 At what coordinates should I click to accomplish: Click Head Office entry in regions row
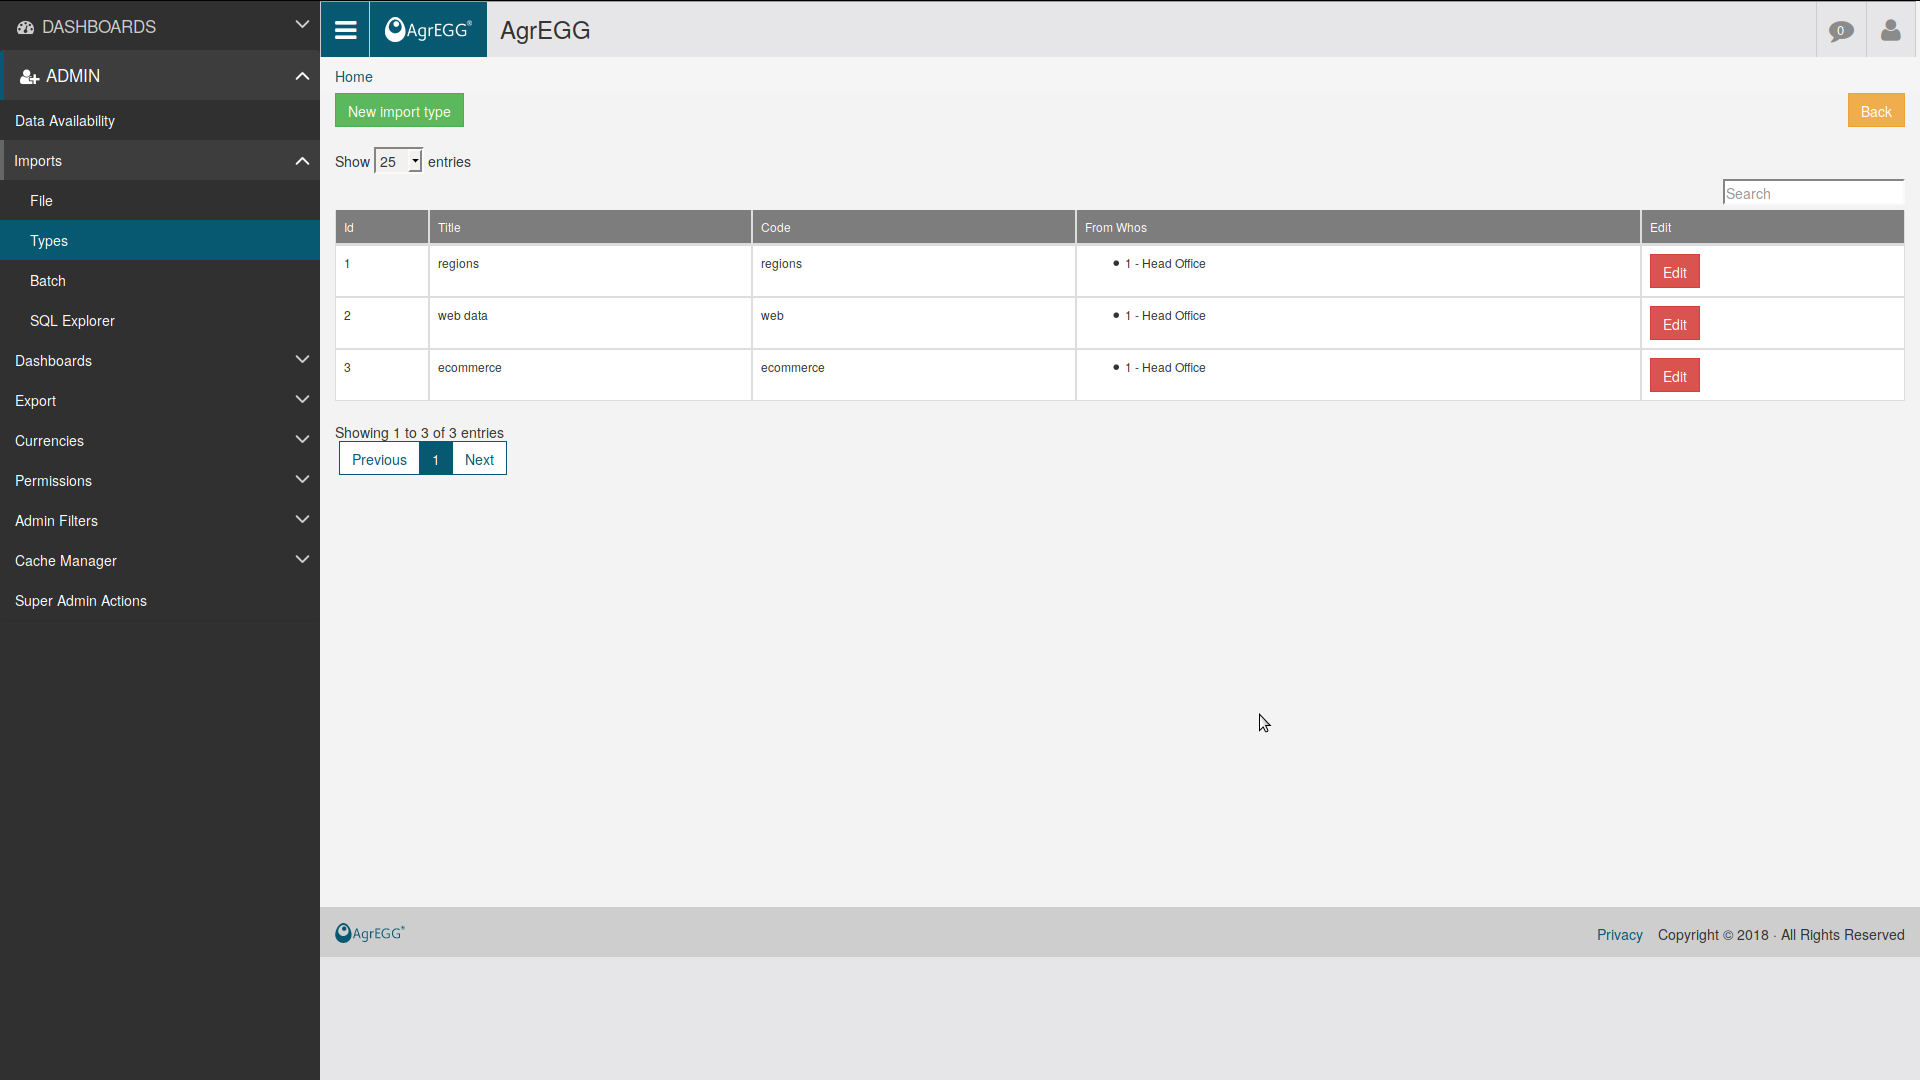pyautogui.click(x=1165, y=264)
